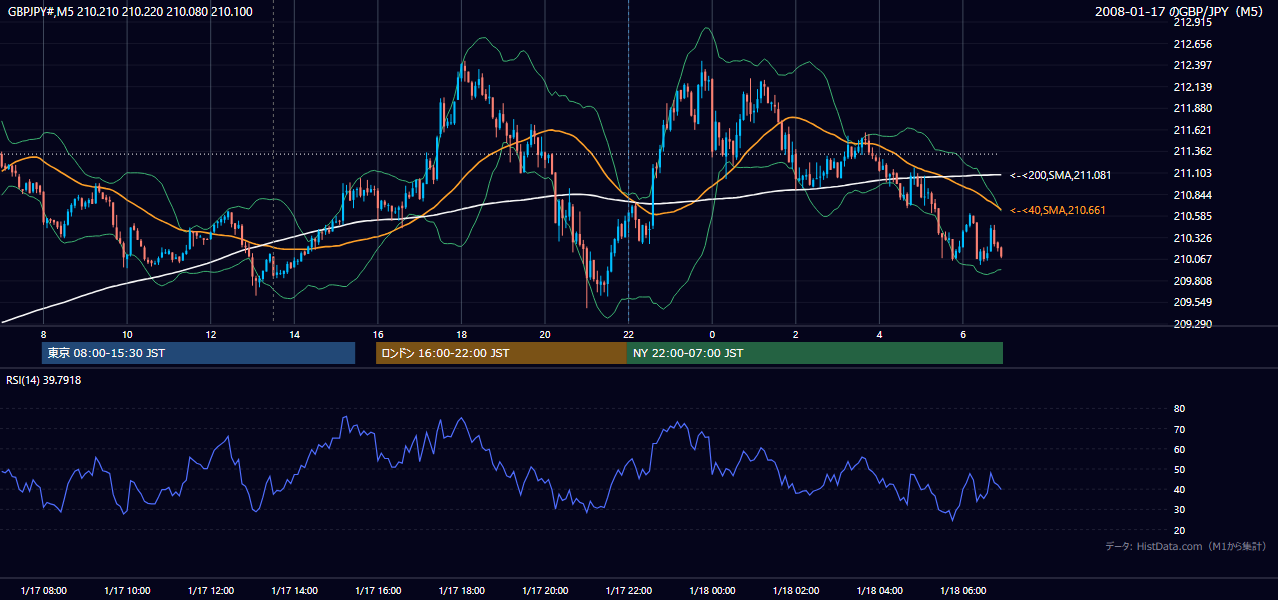The image size is (1278, 600).
Task: Select the ロンドン 16:00-22:00 JST session bar
Action: tap(501, 353)
